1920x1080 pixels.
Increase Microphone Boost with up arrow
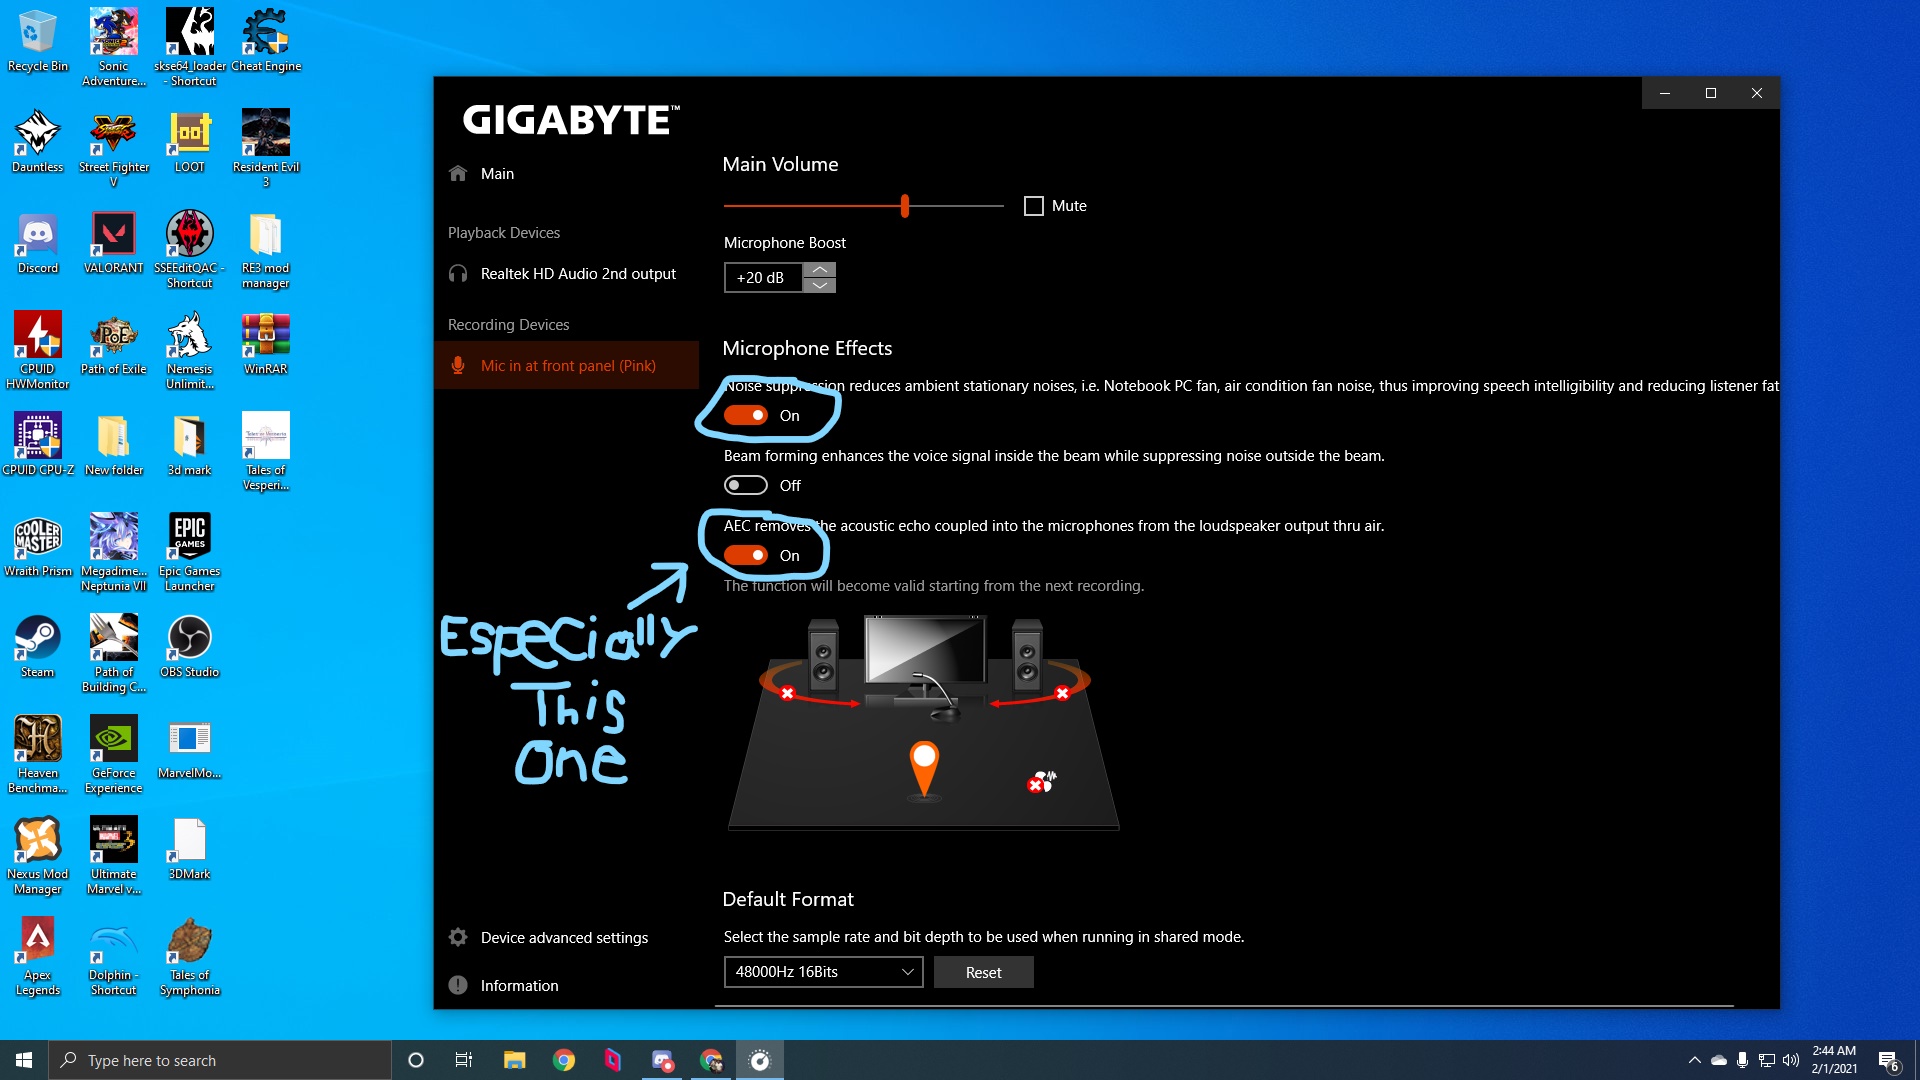(x=820, y=270)
